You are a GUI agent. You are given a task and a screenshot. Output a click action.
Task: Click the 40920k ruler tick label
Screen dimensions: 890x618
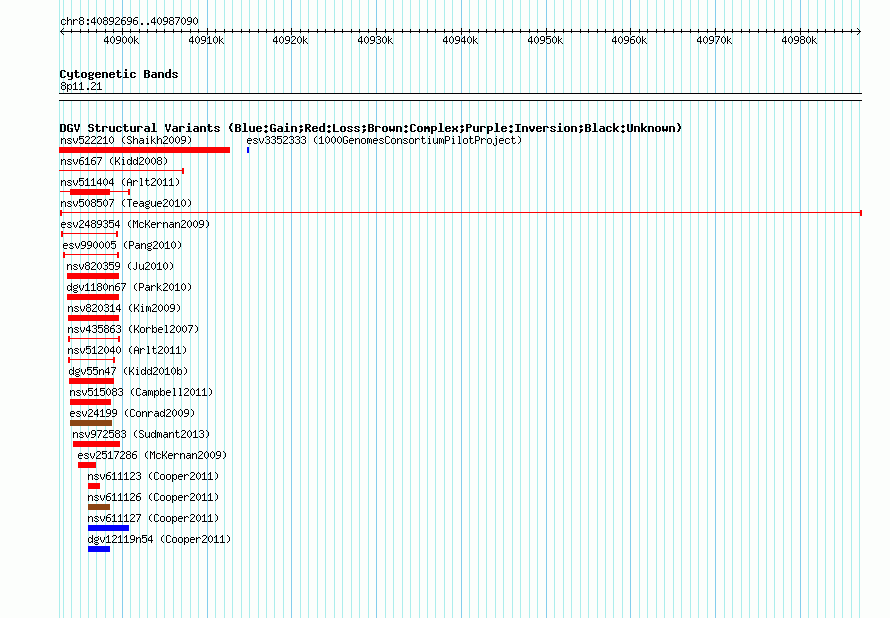(291, 40)
